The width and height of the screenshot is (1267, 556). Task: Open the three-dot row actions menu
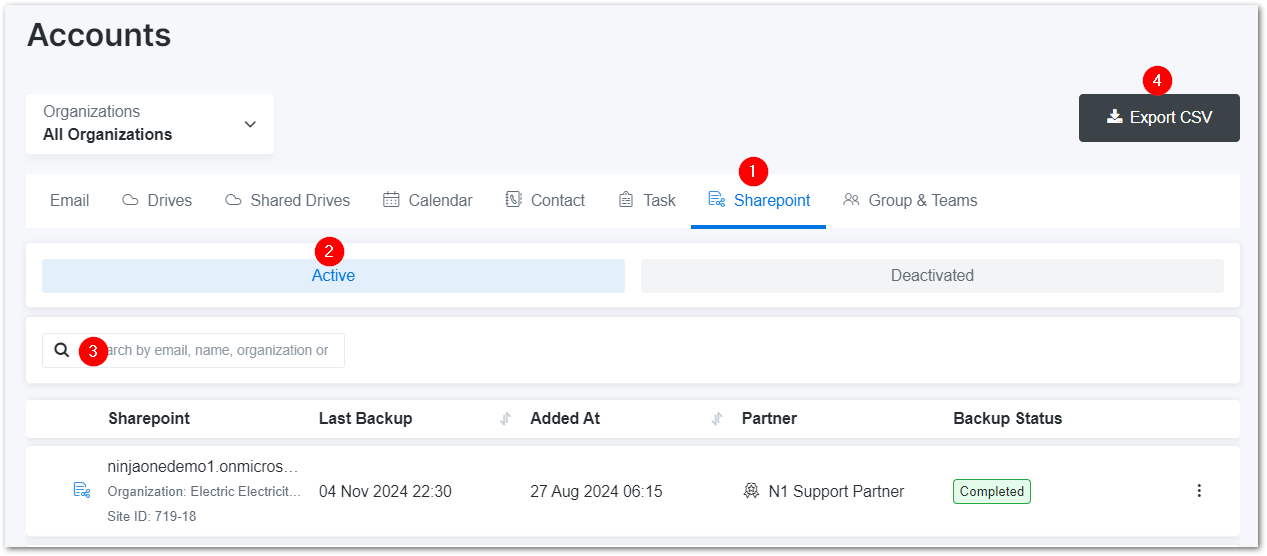(1199, 491)
